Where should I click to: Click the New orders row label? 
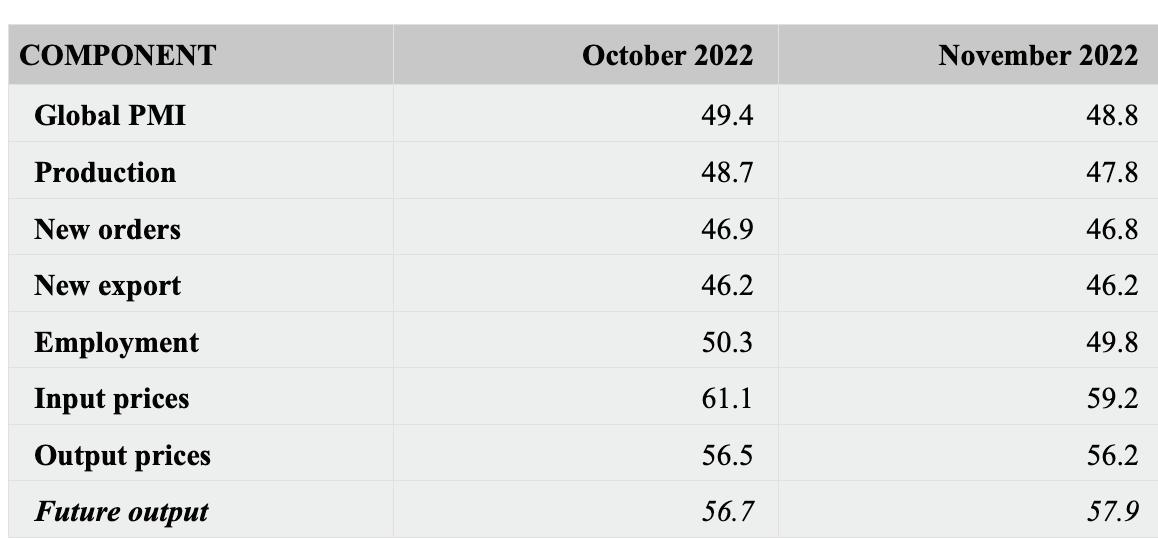(107, 229)
